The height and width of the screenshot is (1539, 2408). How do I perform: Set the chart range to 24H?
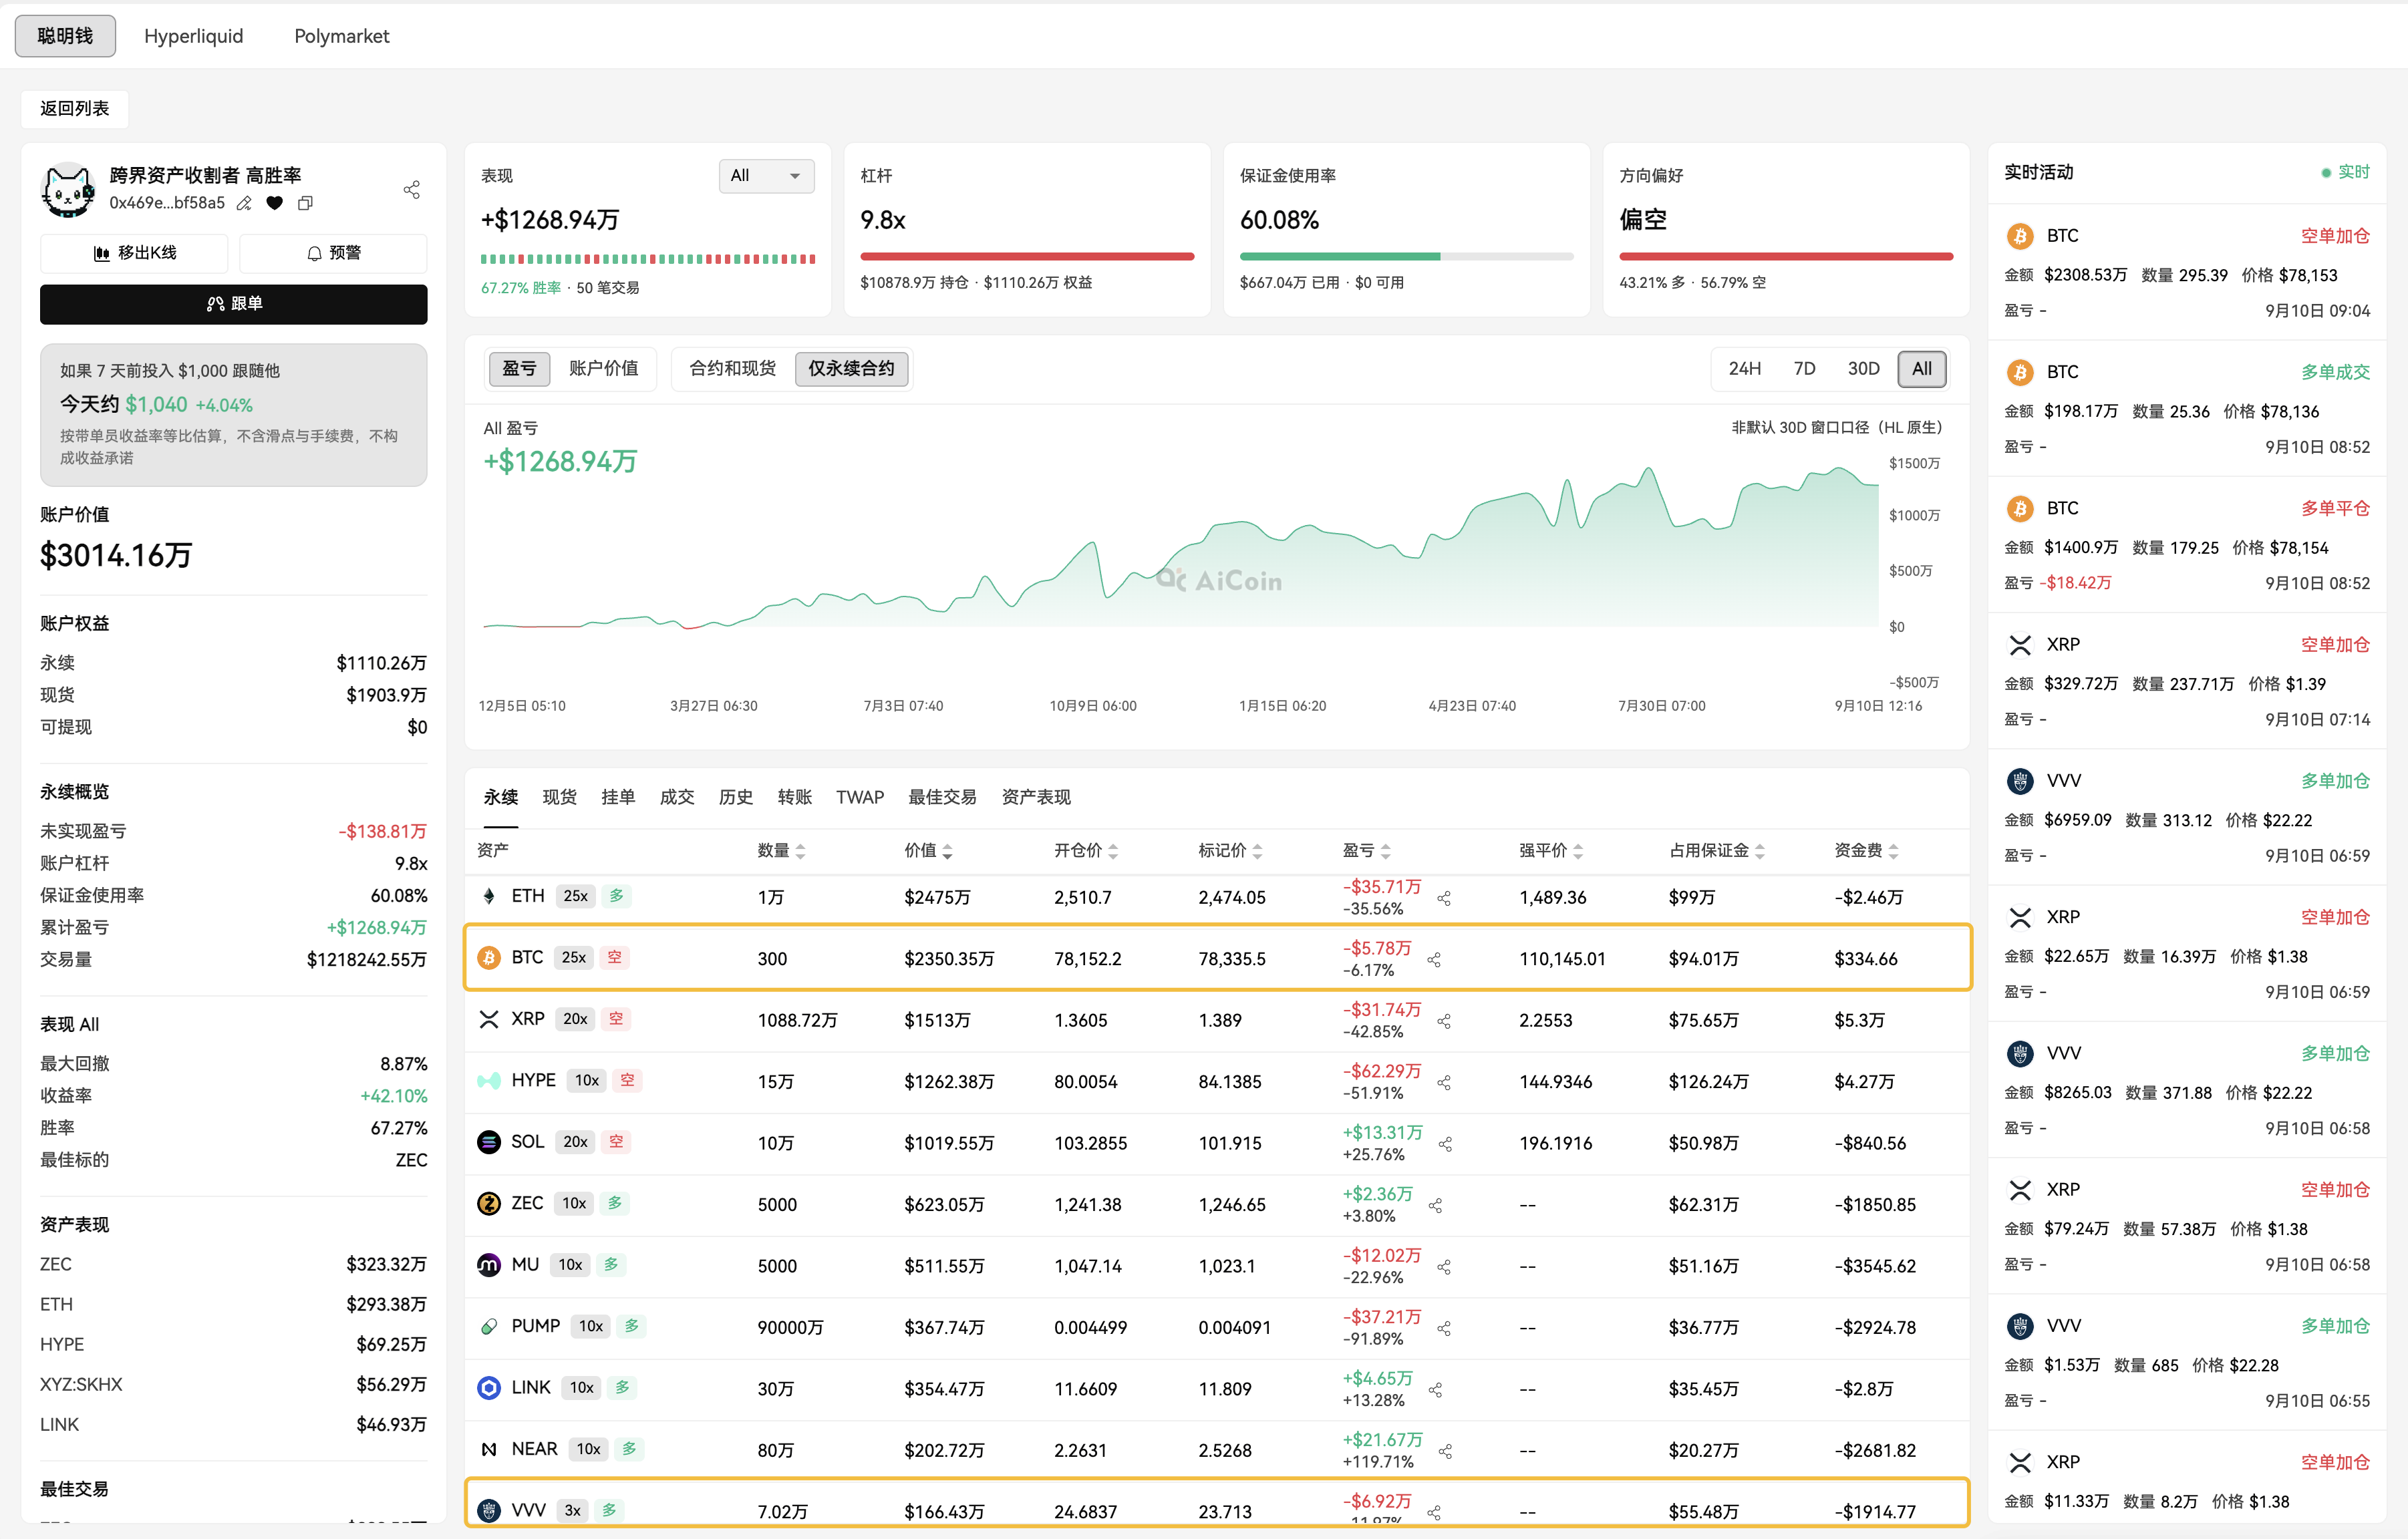pos(1745,368)
